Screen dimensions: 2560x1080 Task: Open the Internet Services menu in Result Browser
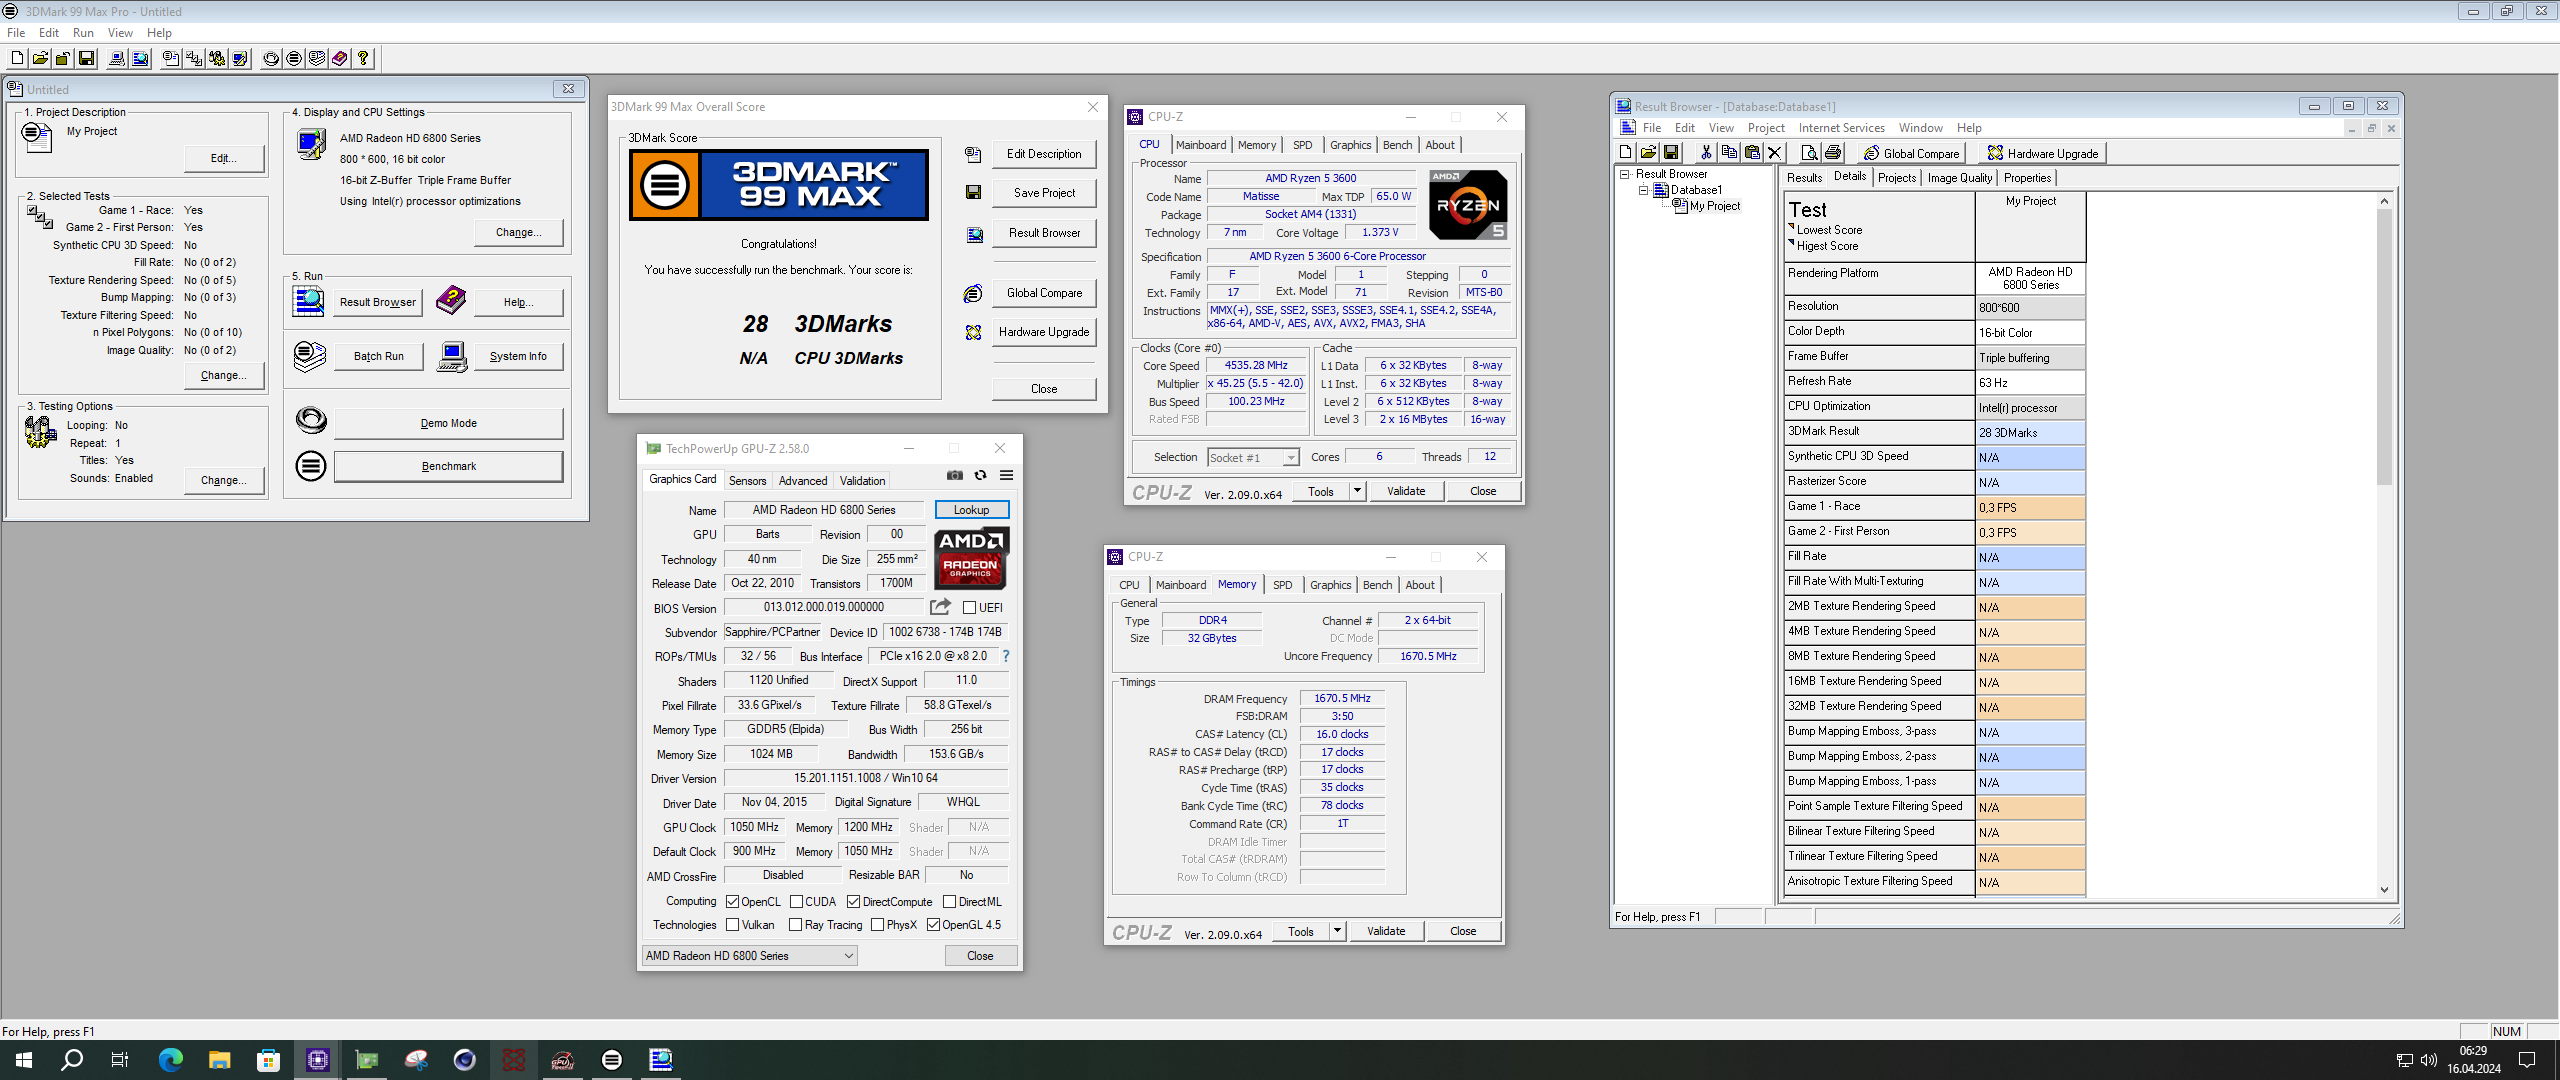coord(1841,128)
